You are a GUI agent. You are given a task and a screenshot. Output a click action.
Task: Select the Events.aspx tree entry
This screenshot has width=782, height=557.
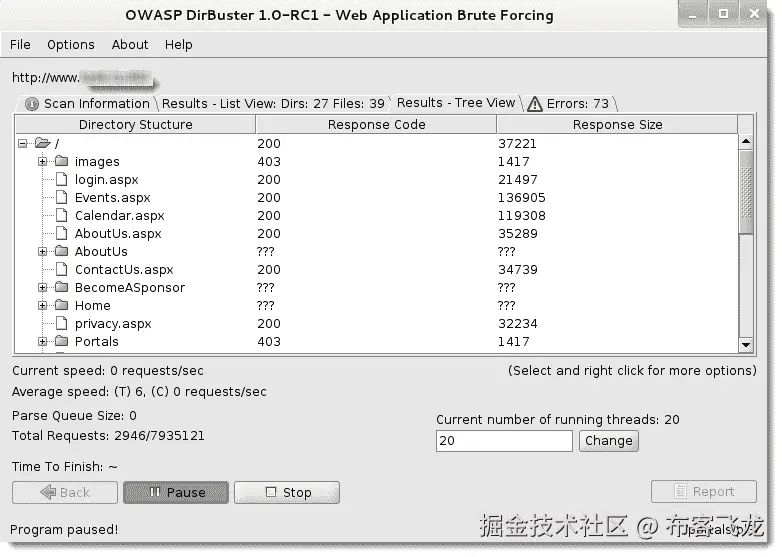coord(113,197)
